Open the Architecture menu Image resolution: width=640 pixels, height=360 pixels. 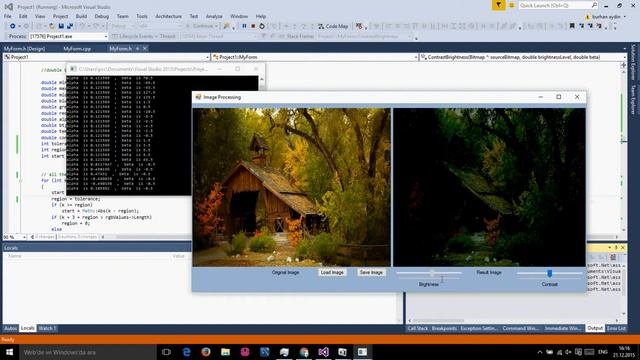click(x=168, y=16)
